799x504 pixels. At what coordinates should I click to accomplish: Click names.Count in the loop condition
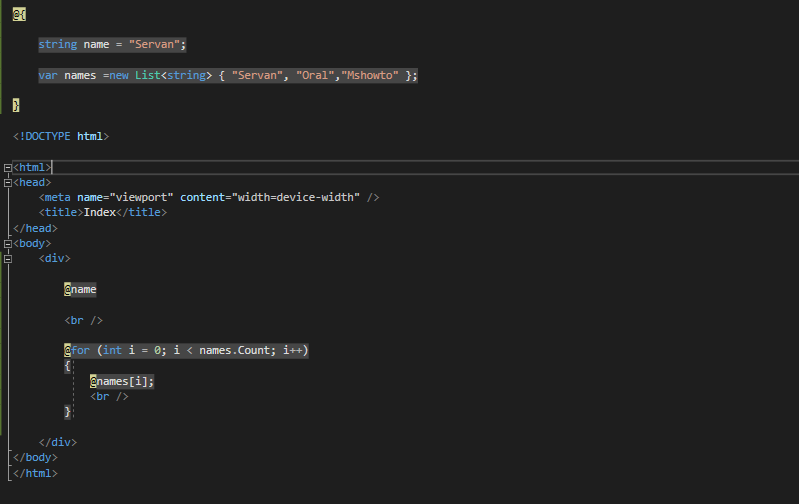[x=237, y=351]
